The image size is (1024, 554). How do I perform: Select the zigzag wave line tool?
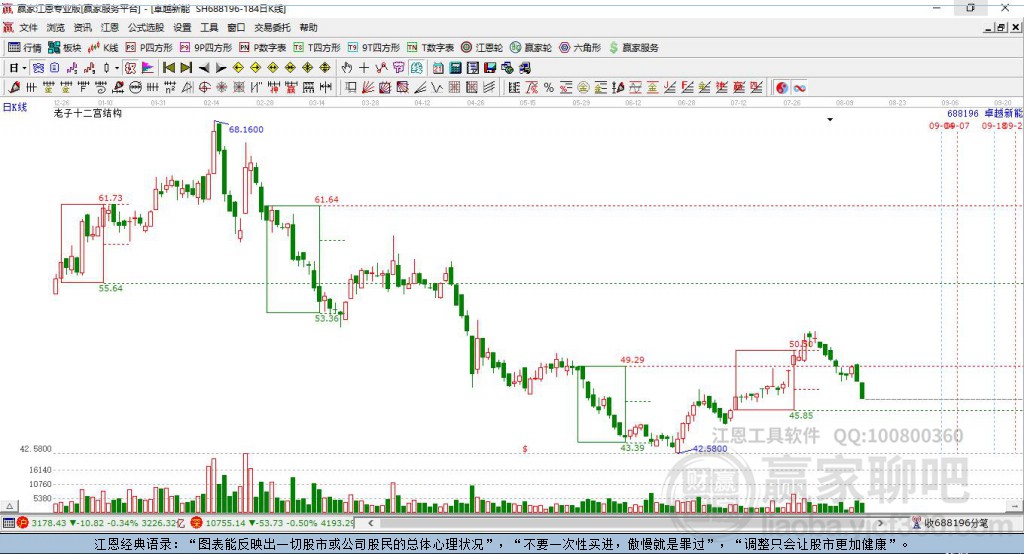pos(437,88)
